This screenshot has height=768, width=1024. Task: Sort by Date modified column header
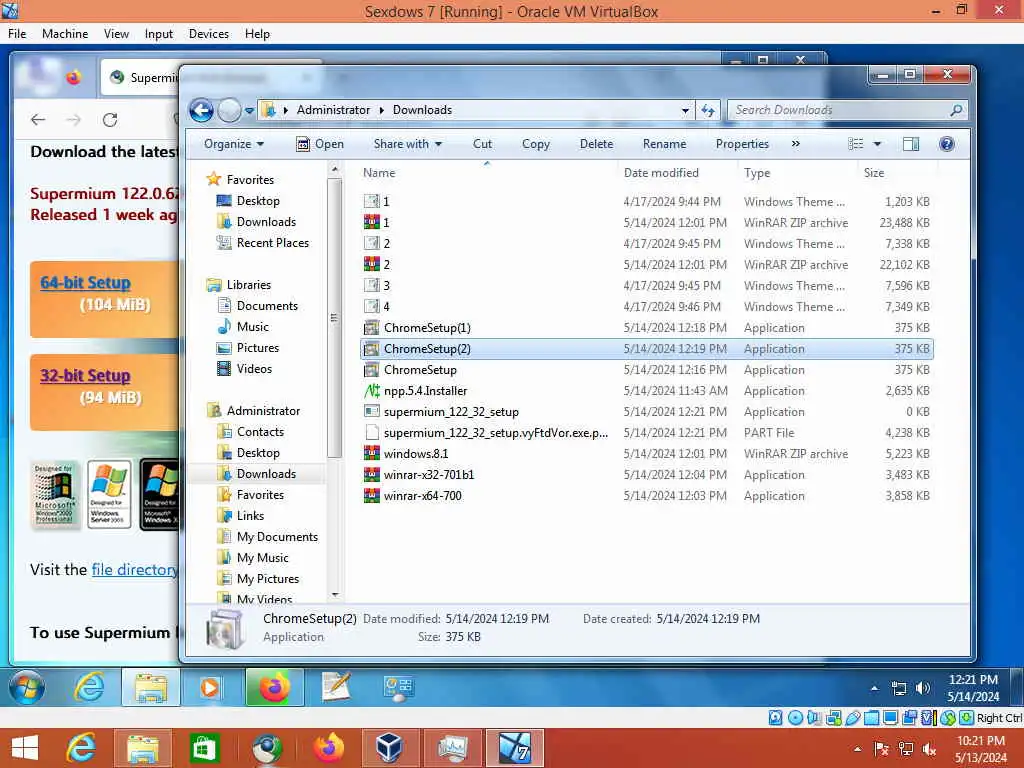coord(661,173)
